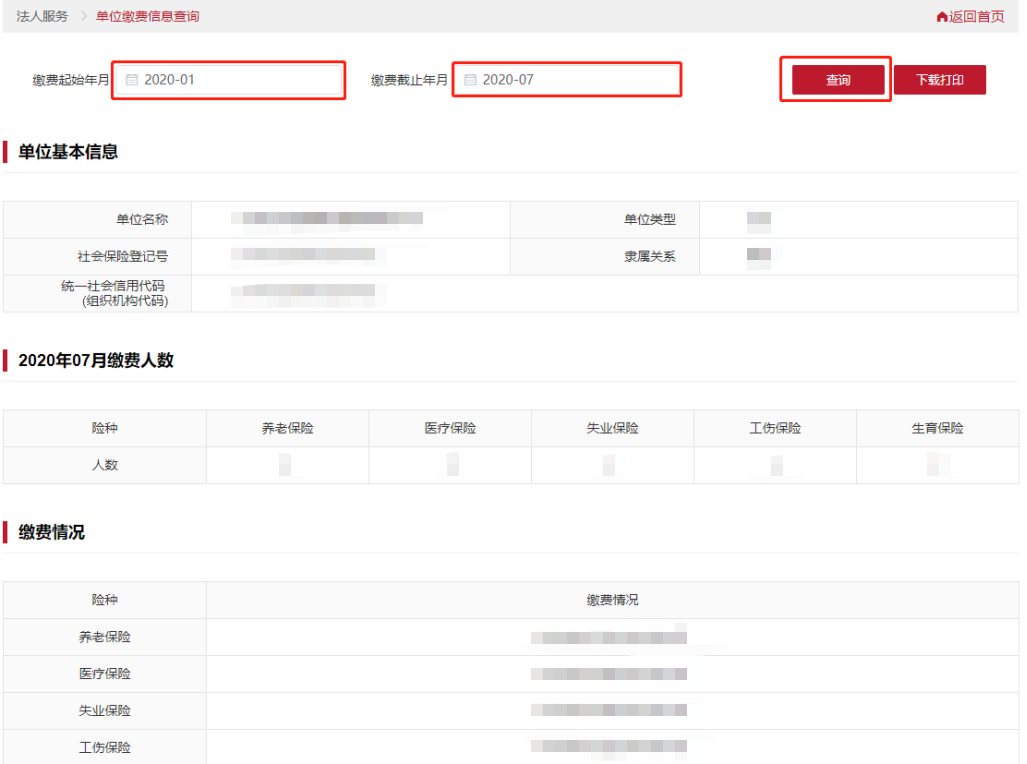Image resolution: width=1027 pixels, height=764 pixels.
Task: Click the 下载打印 button
Action: click(x=939, y=80)
